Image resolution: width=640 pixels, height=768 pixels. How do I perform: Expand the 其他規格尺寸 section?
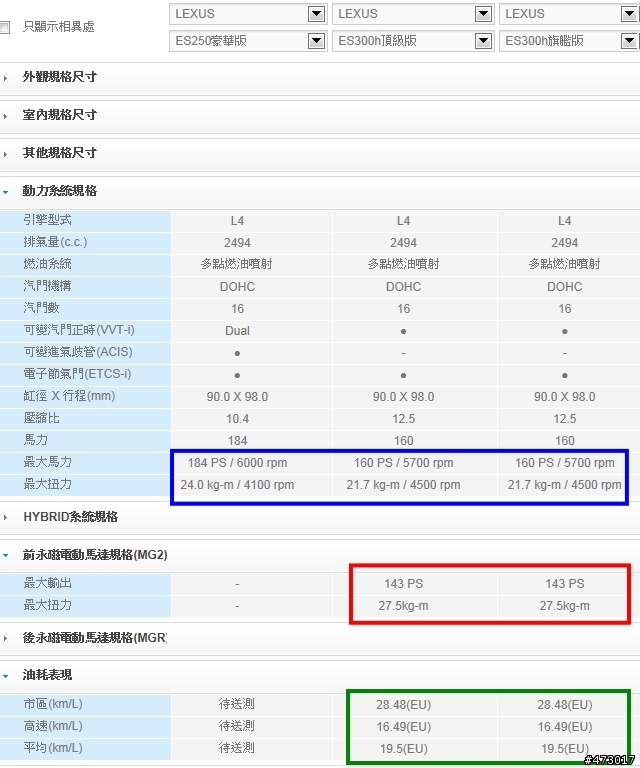pos(60,153)
